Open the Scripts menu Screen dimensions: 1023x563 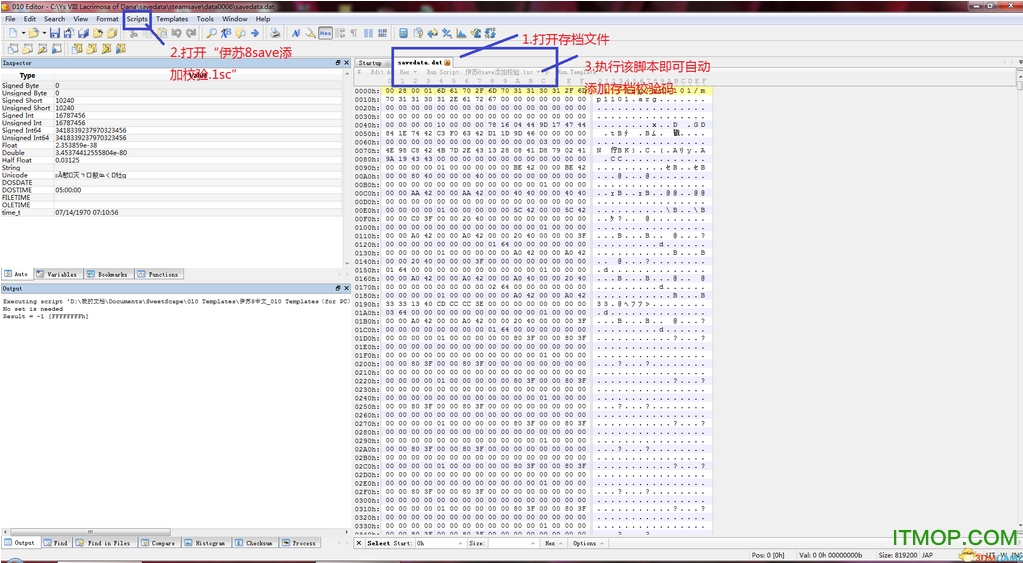coord(137,19)
